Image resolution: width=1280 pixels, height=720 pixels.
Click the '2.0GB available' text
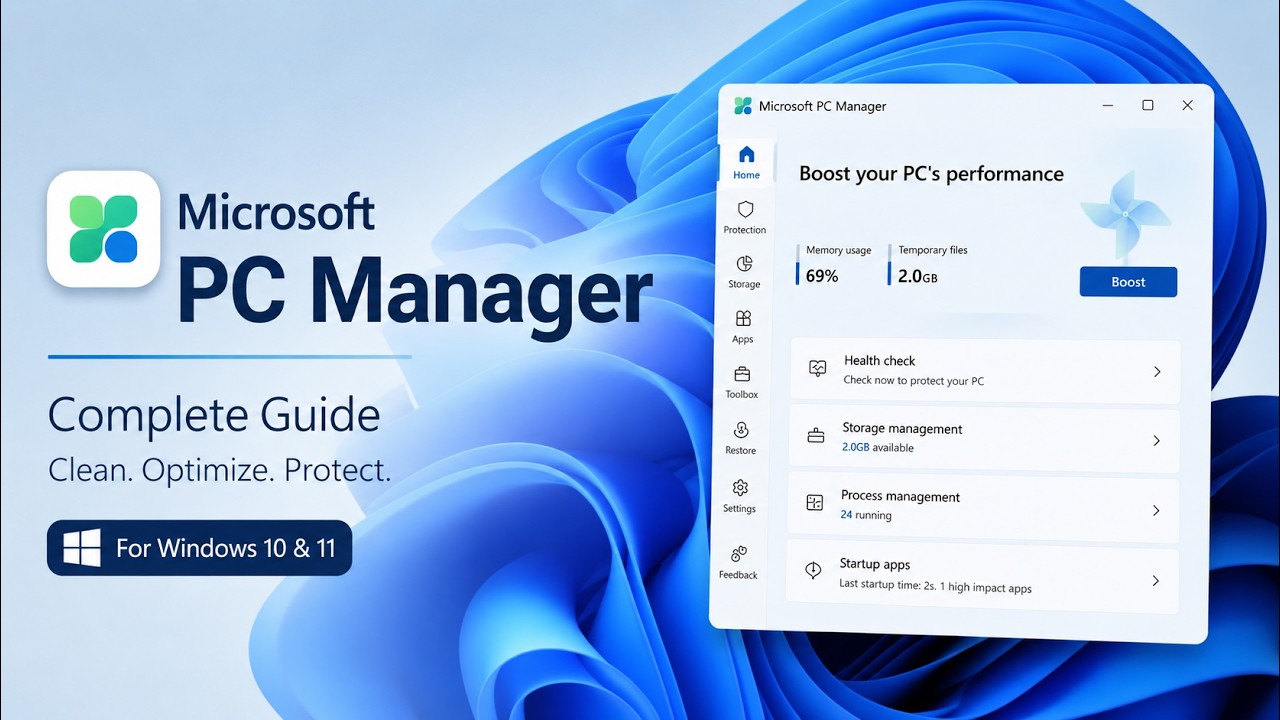click(x=878, y=448)
